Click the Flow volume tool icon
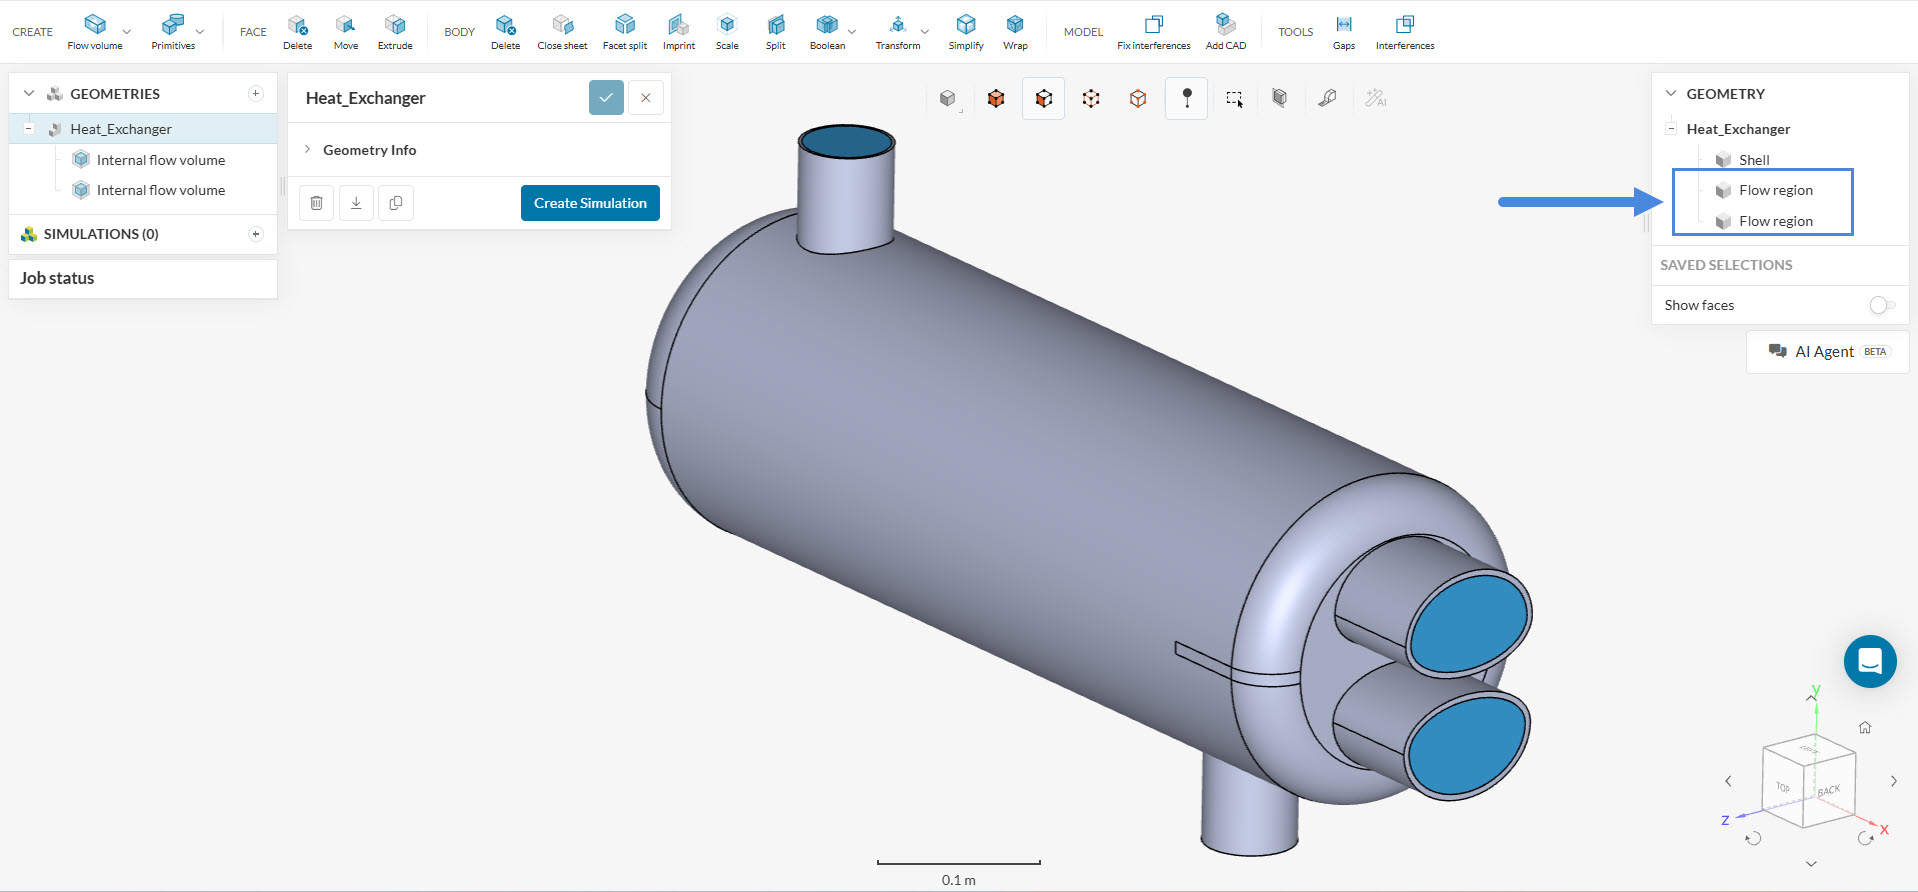Viewport: 1918px width, 892px height. 95,25
